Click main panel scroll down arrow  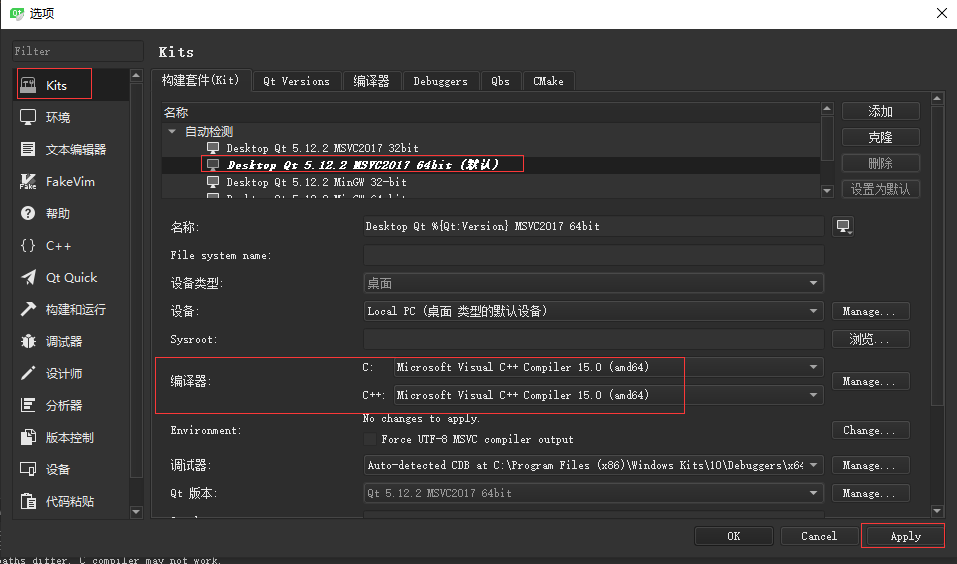click(937, 511)
